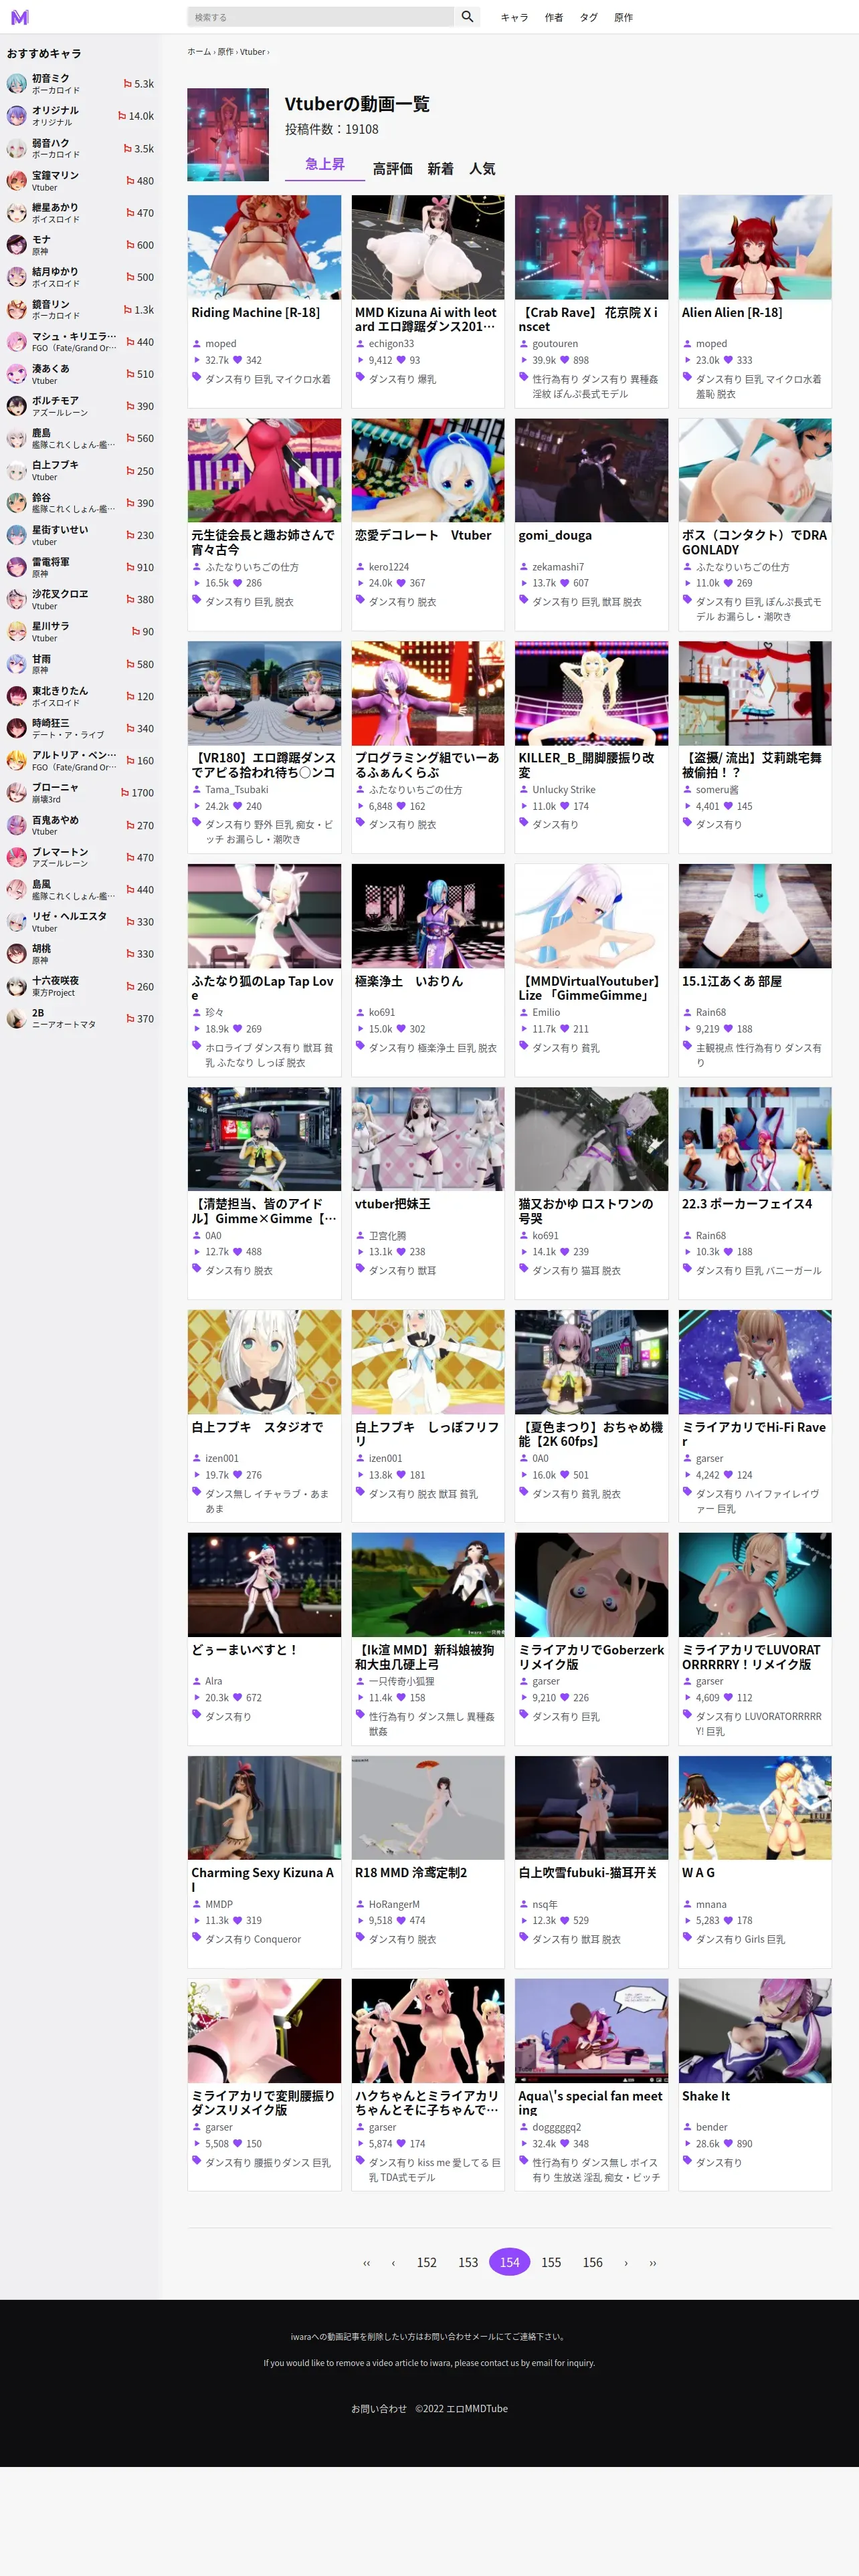Select 東北きりたん avatar in sidebar

tap(16, 696)
